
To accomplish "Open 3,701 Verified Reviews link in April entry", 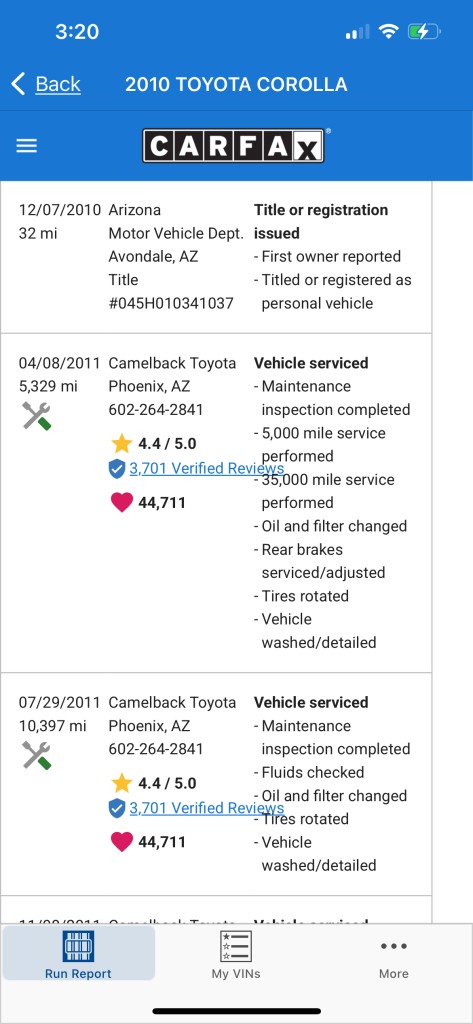I will click(x=206, y=468).
